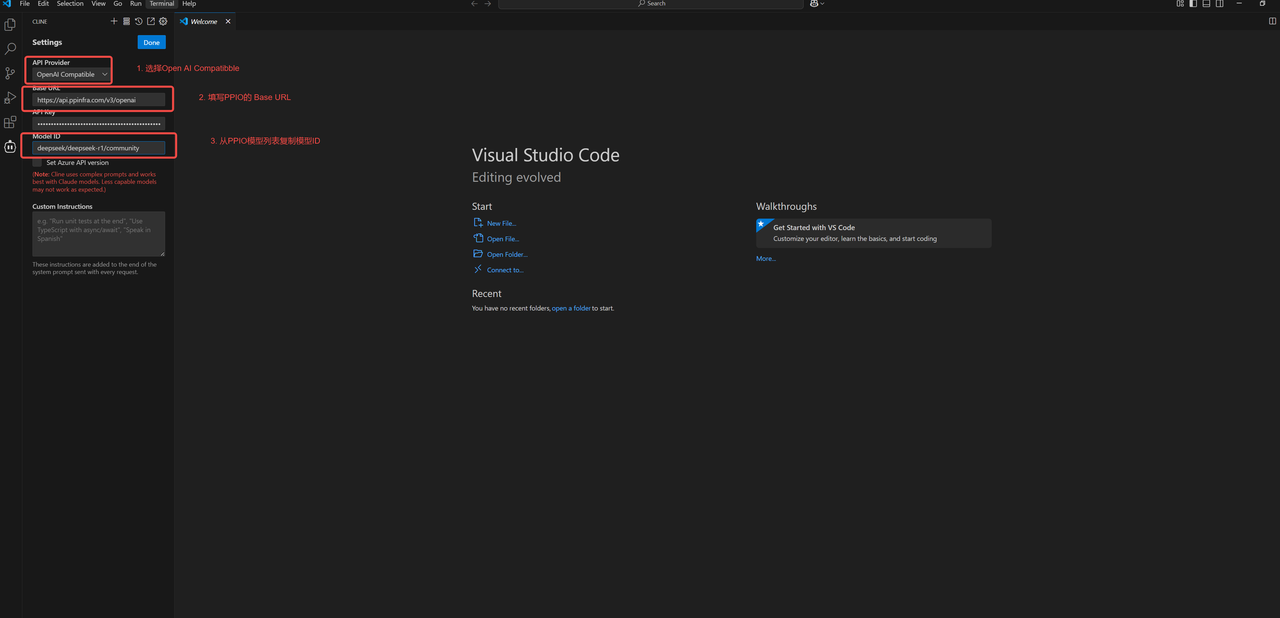
Task: Click the New File icon on Welcome page
Action: tap(478, 223)
